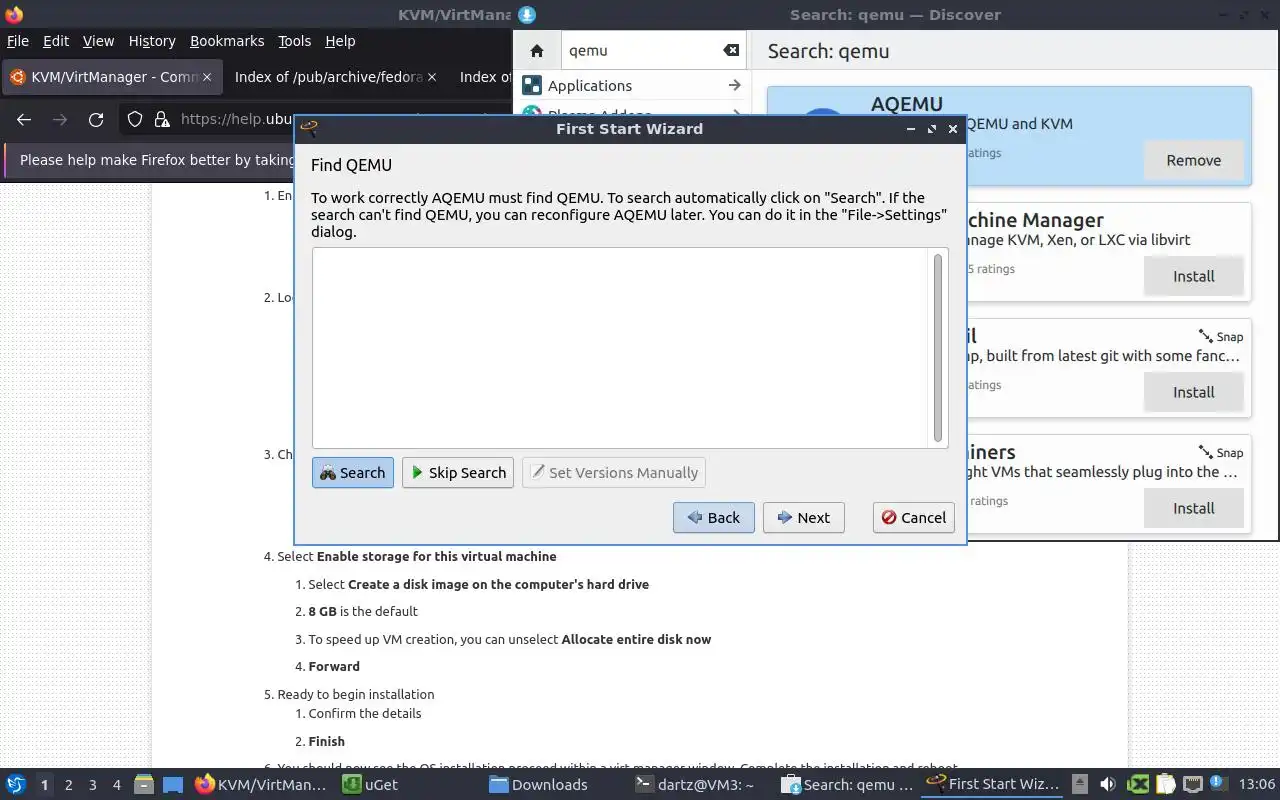Open Firefox History menu
Viewport: 1280px width, 800px height.
point(152,41)
